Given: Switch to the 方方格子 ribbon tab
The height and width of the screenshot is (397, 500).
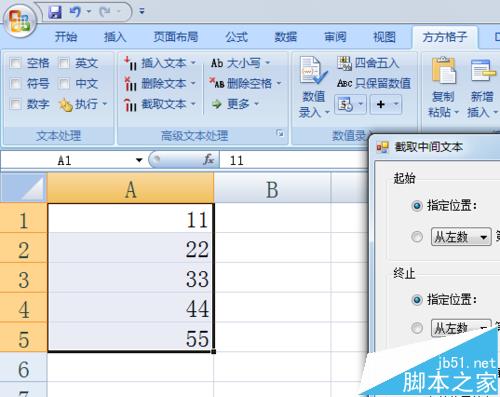Looking at the screenshot, I should [444, 37].
